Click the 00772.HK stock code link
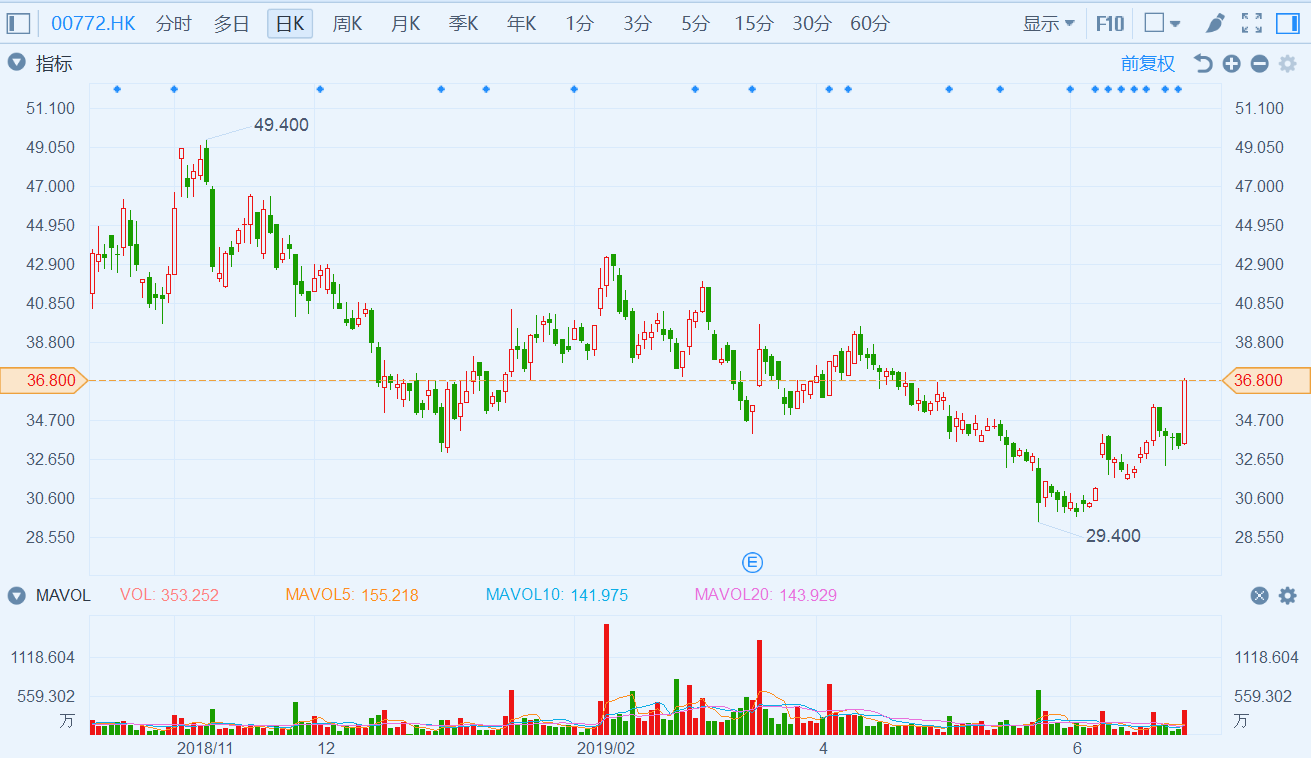This screenshot has height=758, width=1311. [x=93, y=23]
